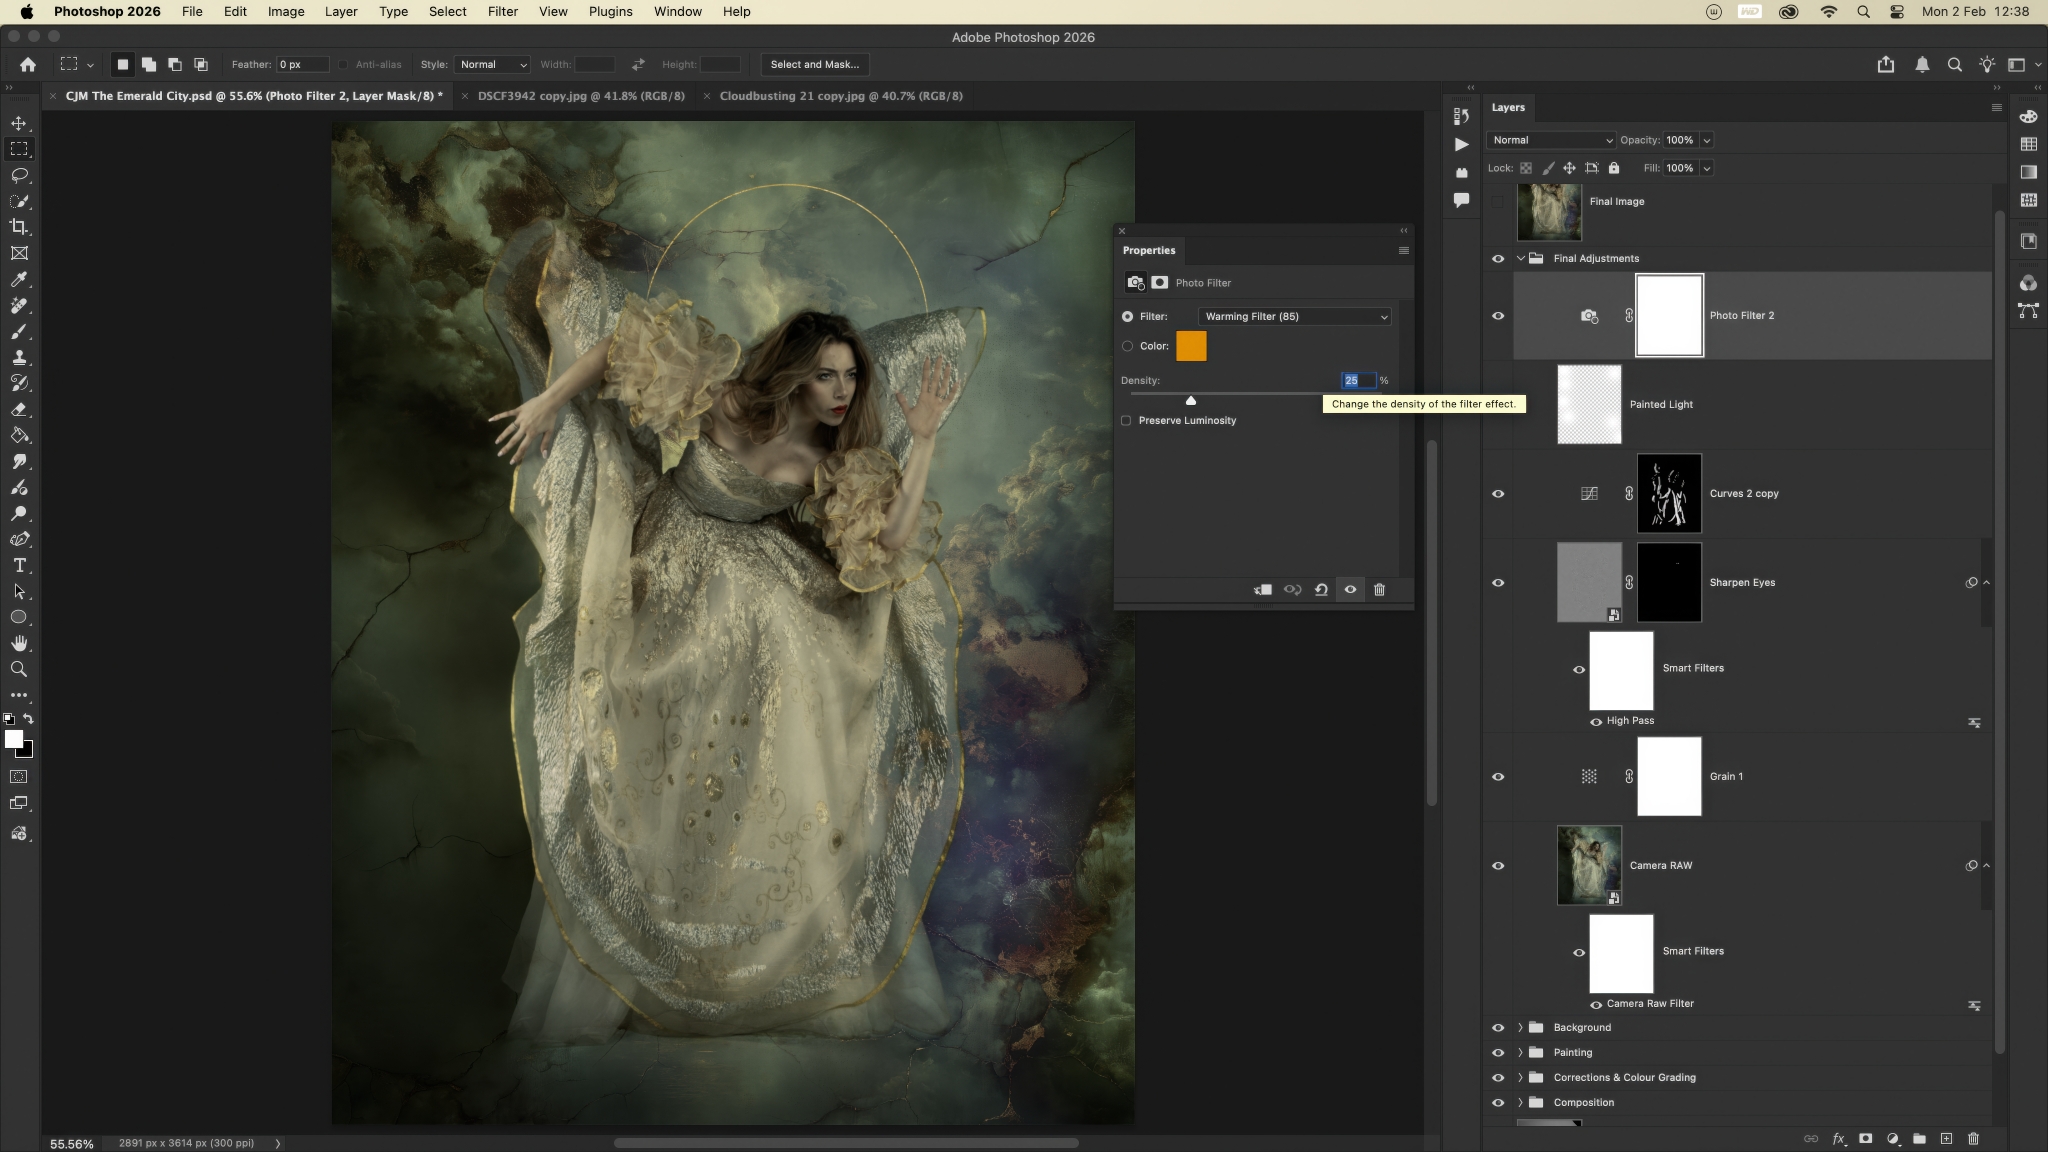
Task: Open the layer blend mode Normal dropdown
Action: [x=1551, y=140]
